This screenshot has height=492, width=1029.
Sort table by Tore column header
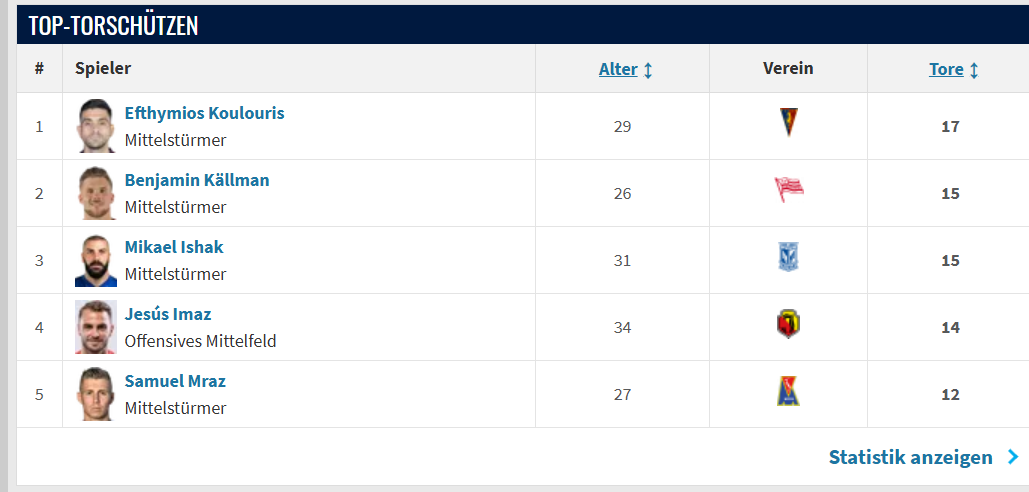click(946, 69)
